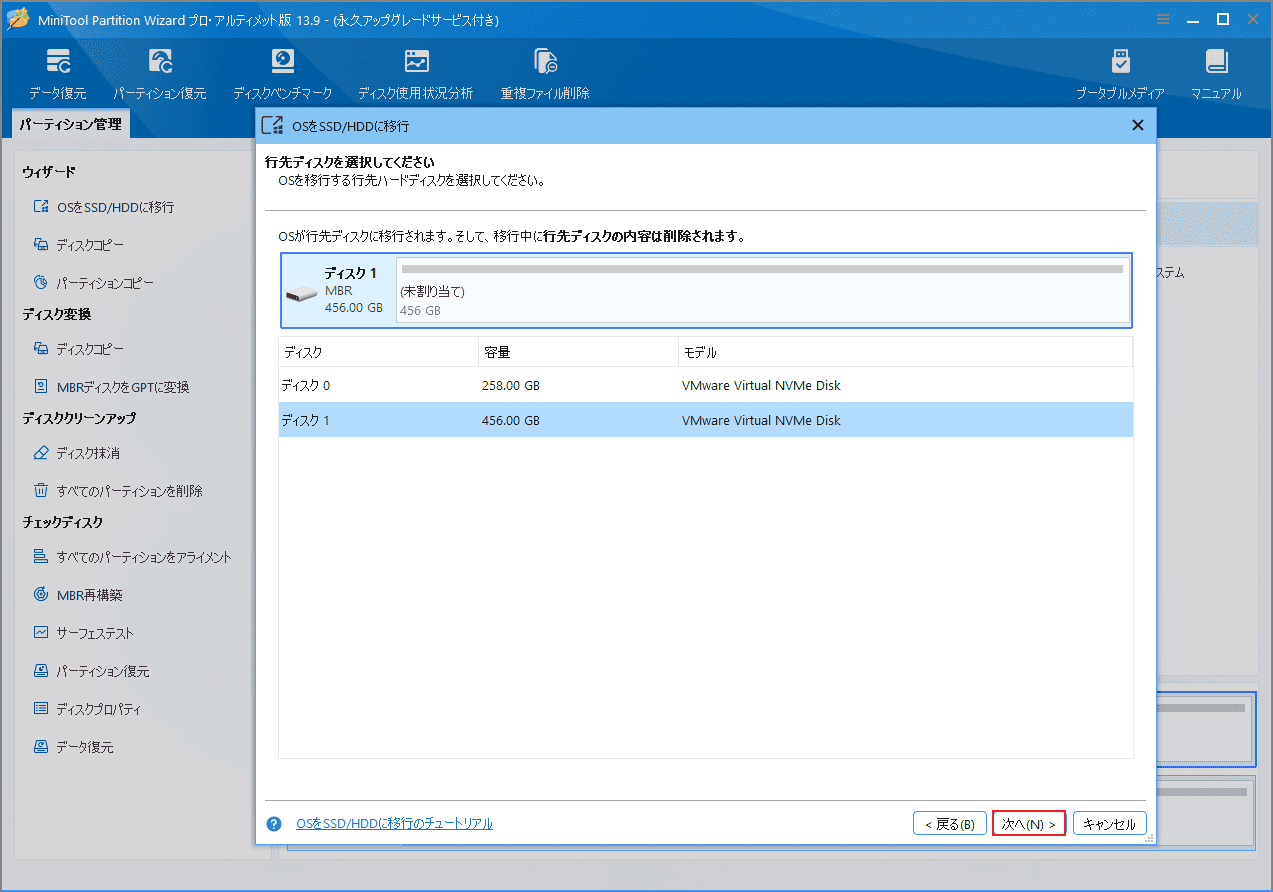Screen dimensions: 1273x892
Task: Select the ディスク 1 row in the list
Action: [705, 420]
